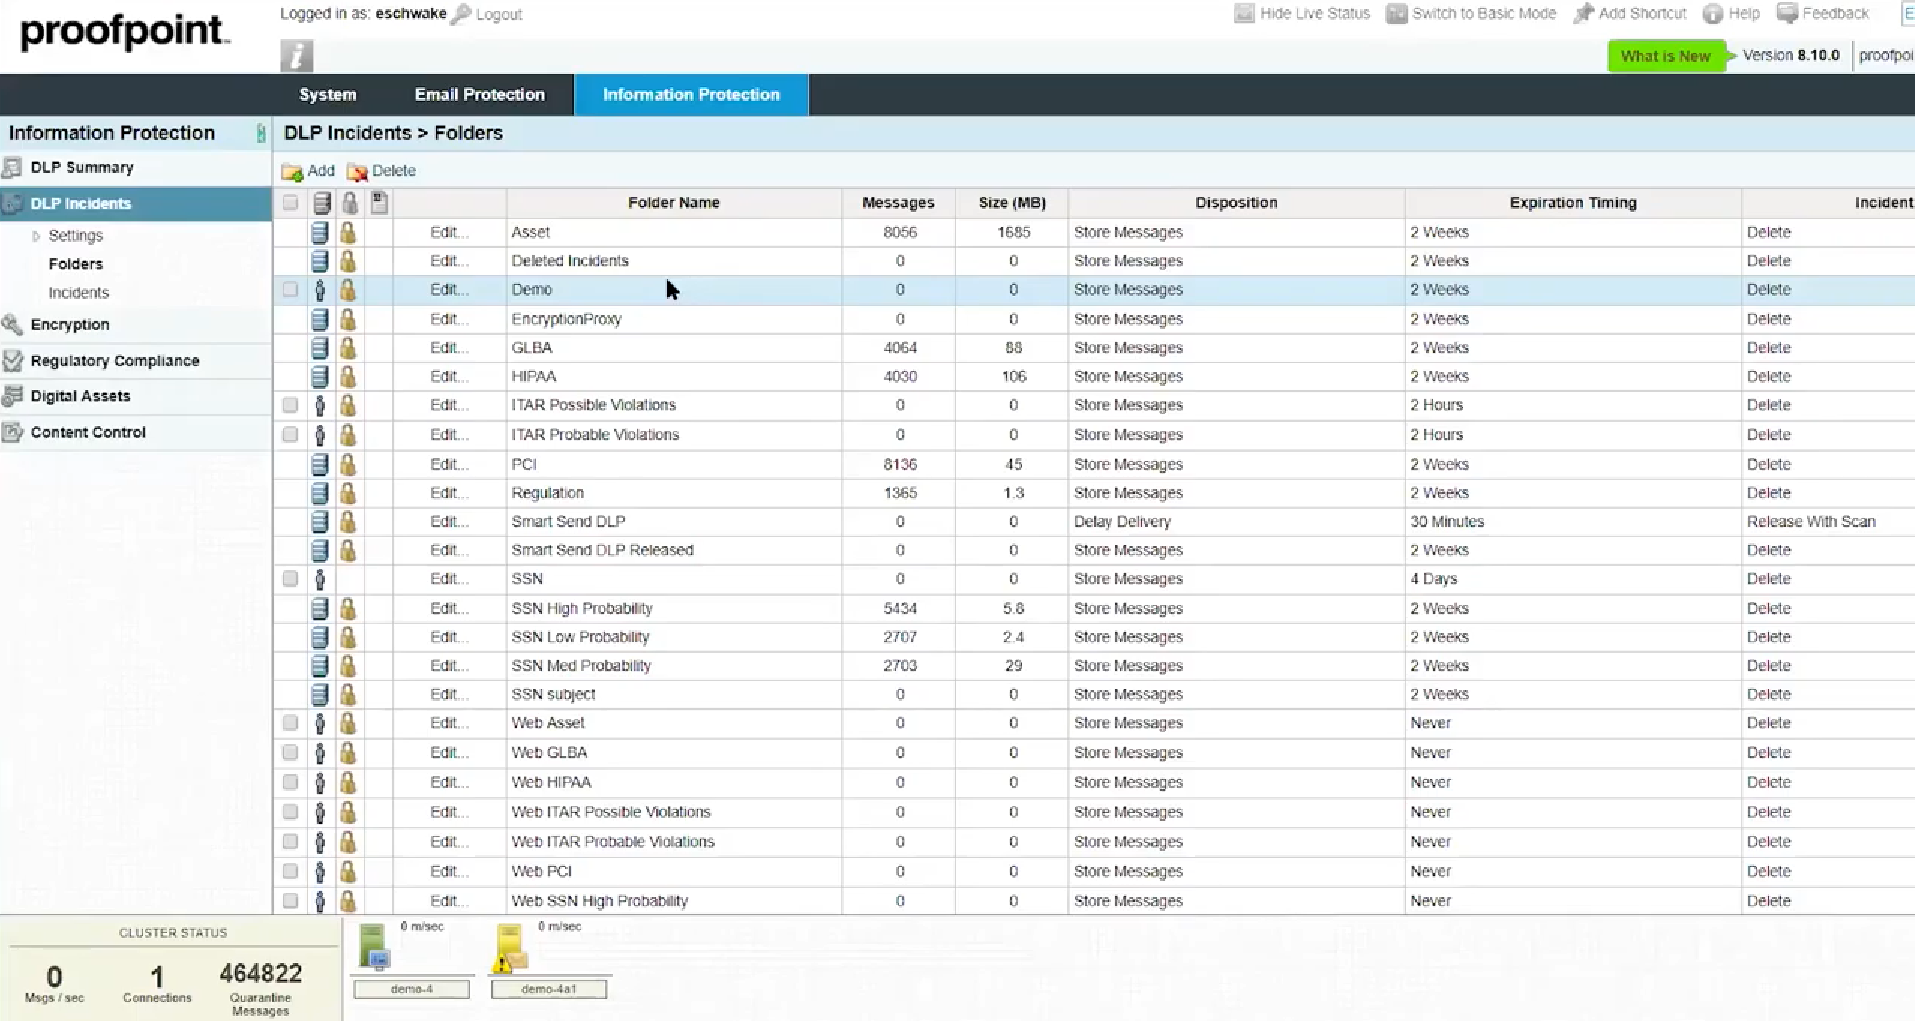Viewport: 1915px width, 1021px height.
Task: Click the What is New button
Action: coord(1666,56)
